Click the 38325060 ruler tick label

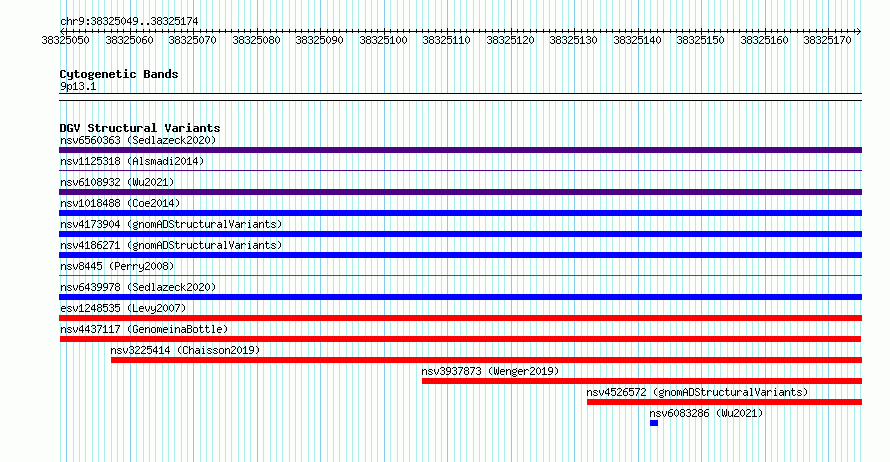point(129,40)
